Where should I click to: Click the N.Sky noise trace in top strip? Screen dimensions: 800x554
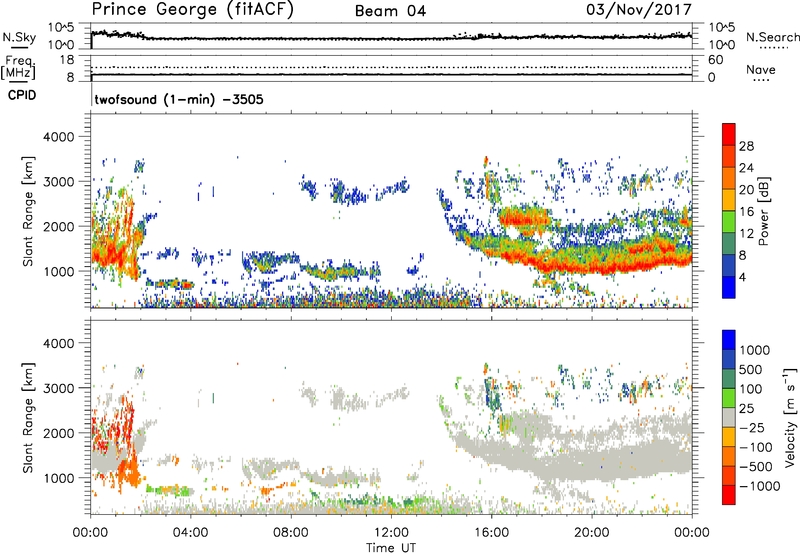pyautogui.click(x=391, y=38)
